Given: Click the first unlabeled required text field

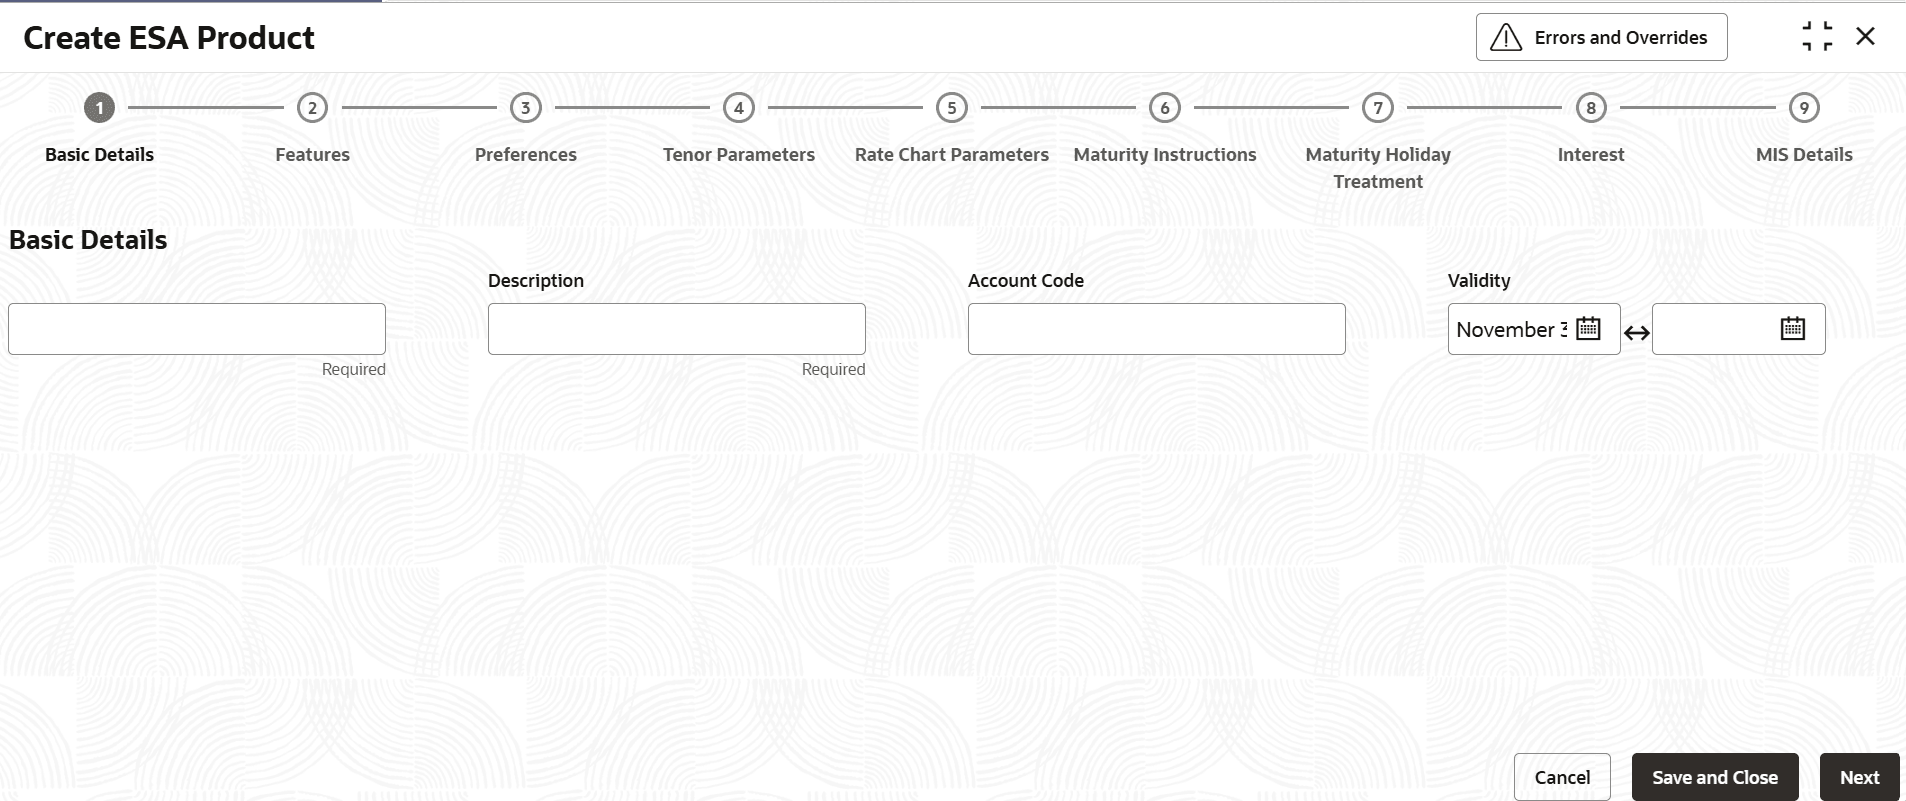Looking at the screenshot, I should point(197,329).
